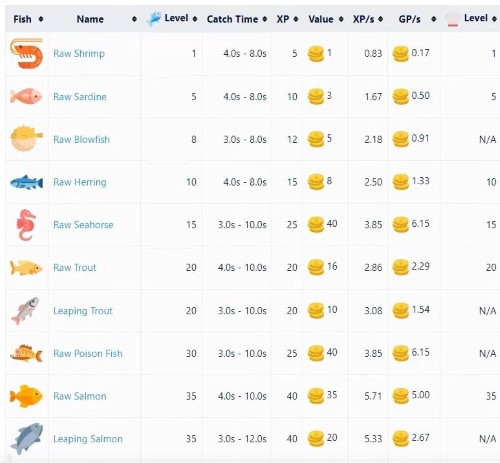
Task: Click the Leaping Salmon fish icon
Action: click(27, 439)
